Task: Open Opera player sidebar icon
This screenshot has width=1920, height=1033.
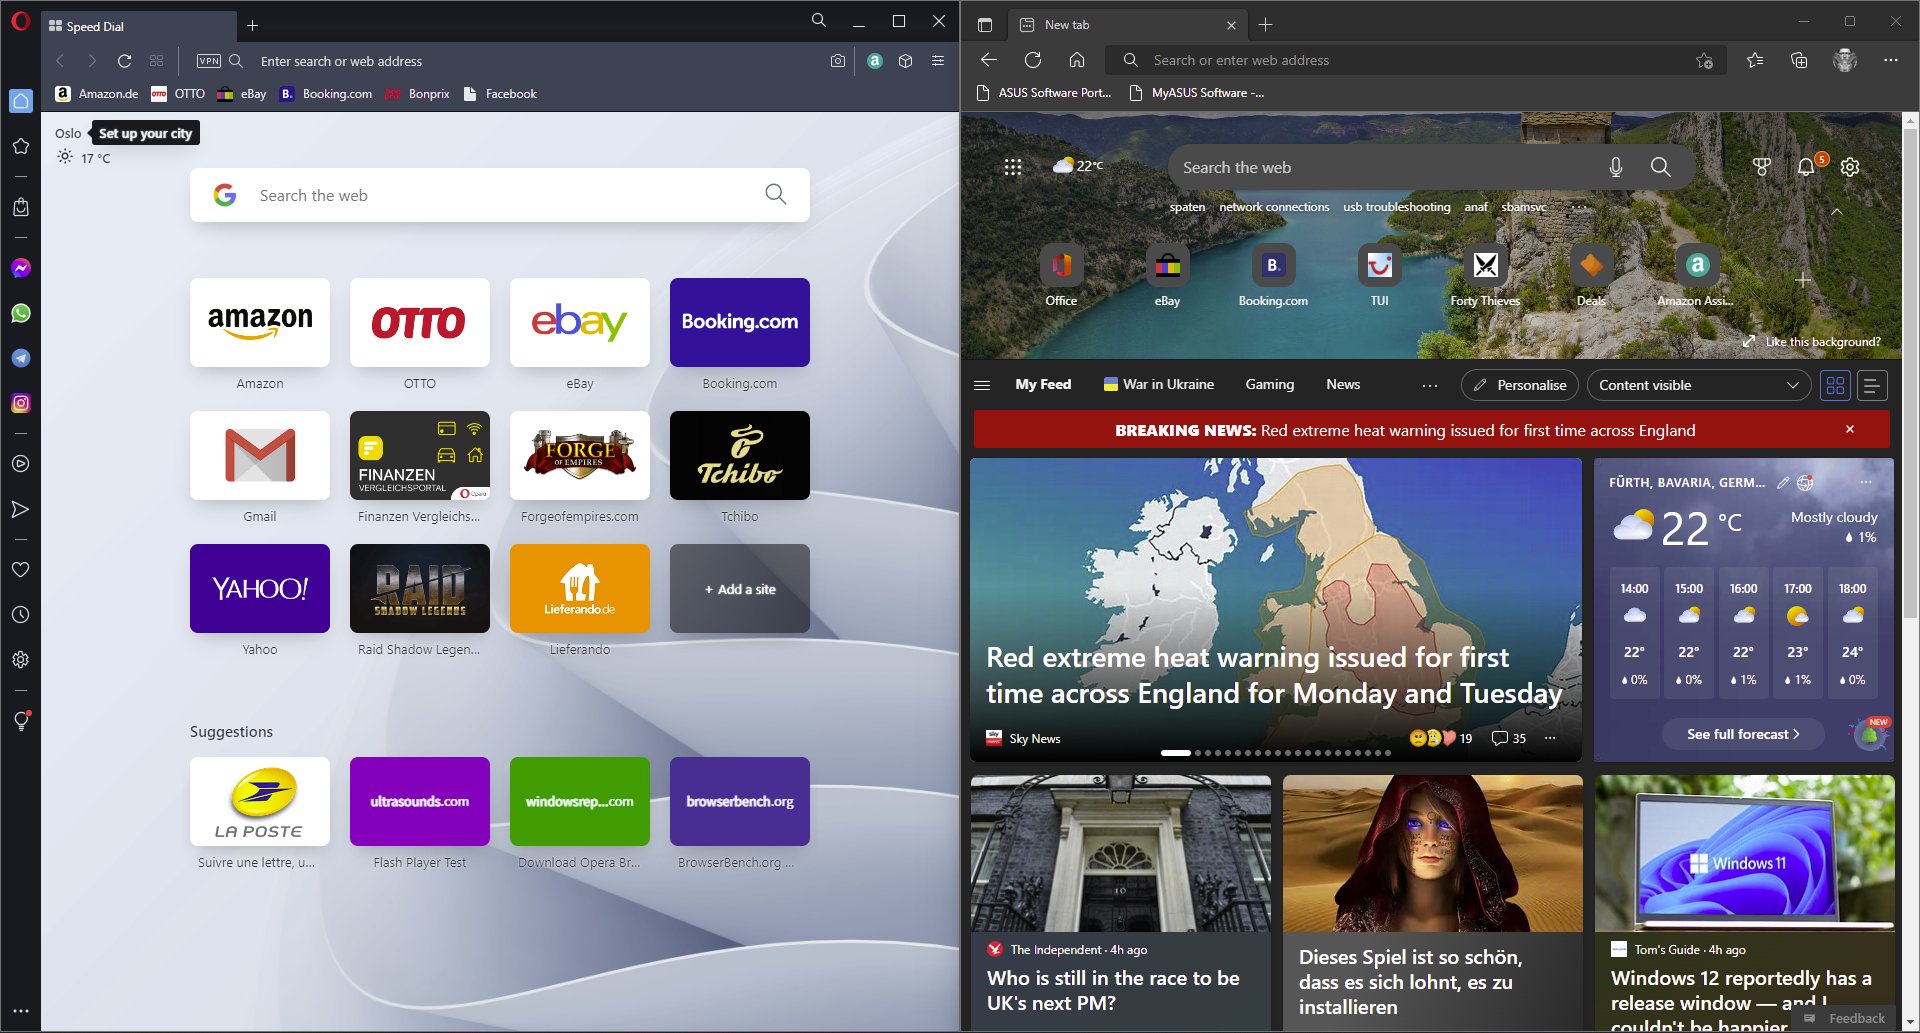Action: tap(20, 464)
